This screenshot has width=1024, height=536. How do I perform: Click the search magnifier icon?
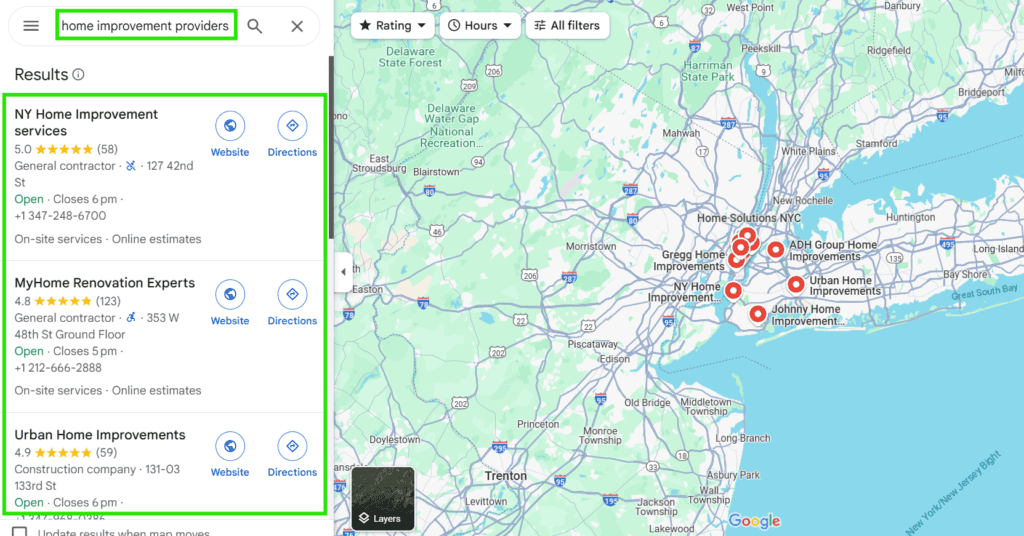(x=255, y=26)
